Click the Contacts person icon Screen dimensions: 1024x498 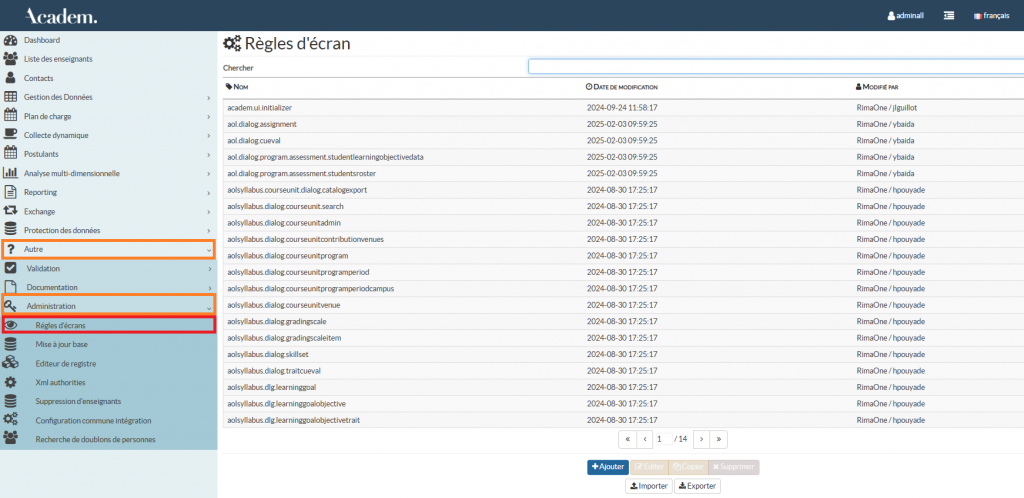[11, 78]
